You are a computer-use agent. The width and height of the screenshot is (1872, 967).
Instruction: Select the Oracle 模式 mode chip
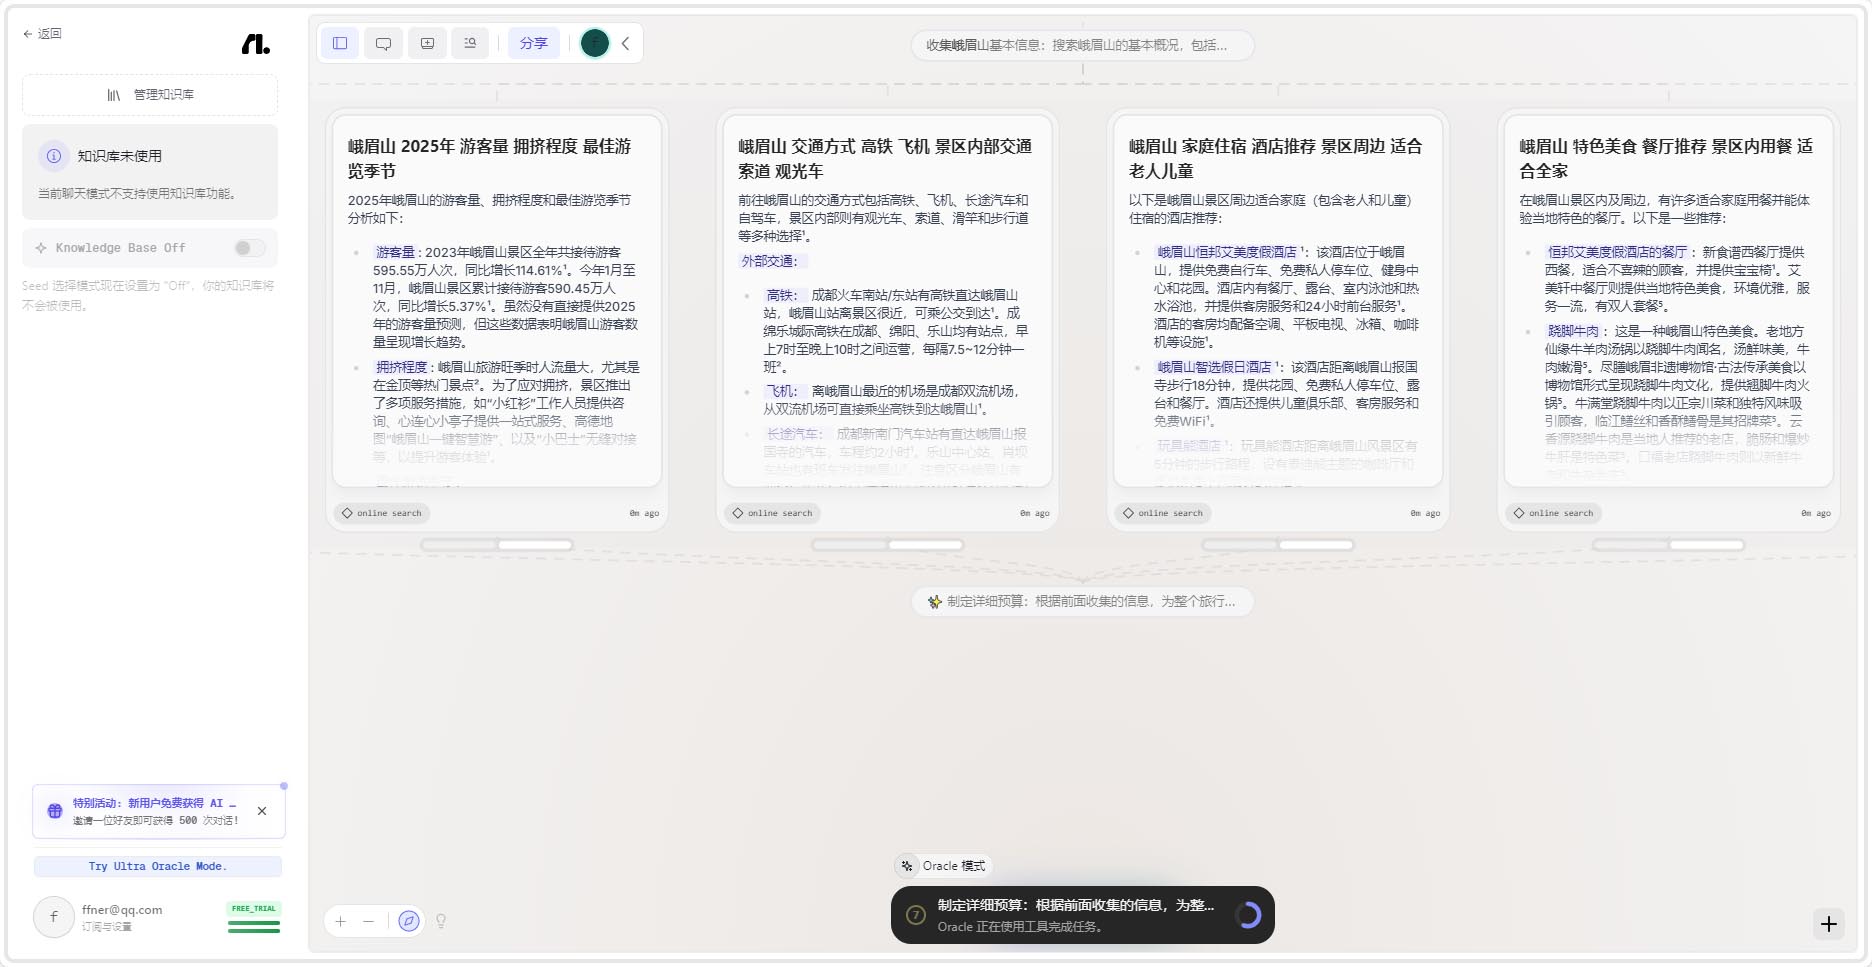[942, 866]
